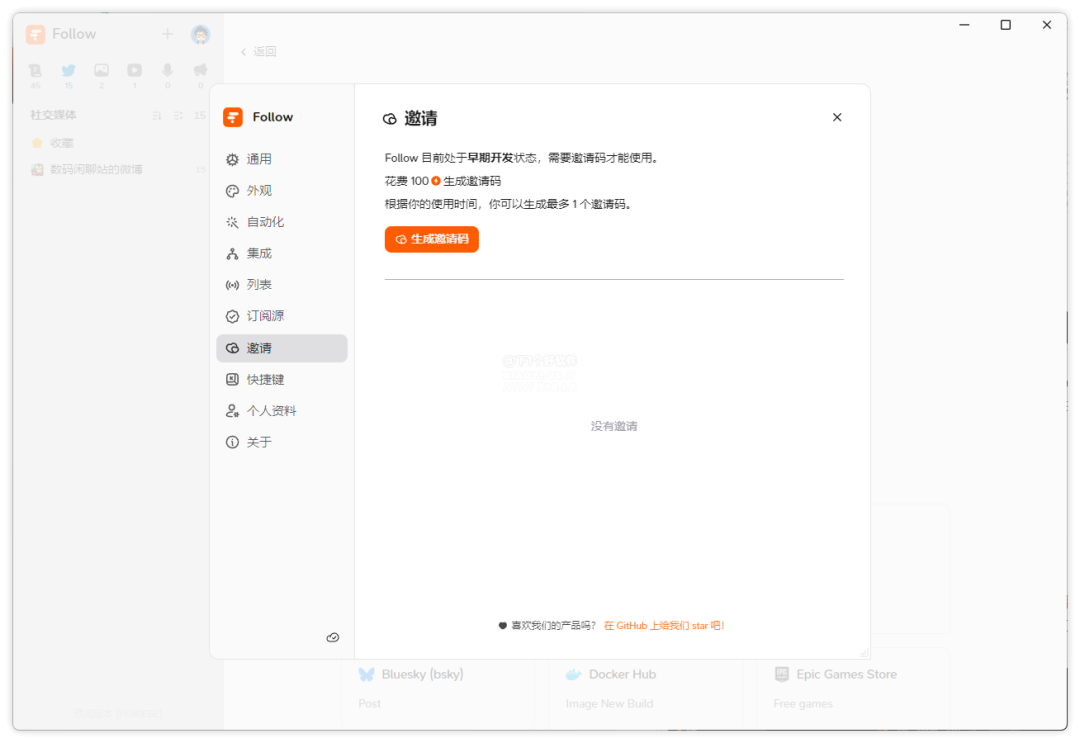
Task: Click the sort icon beside 社交媒体
Action: [x=157, y=116]
